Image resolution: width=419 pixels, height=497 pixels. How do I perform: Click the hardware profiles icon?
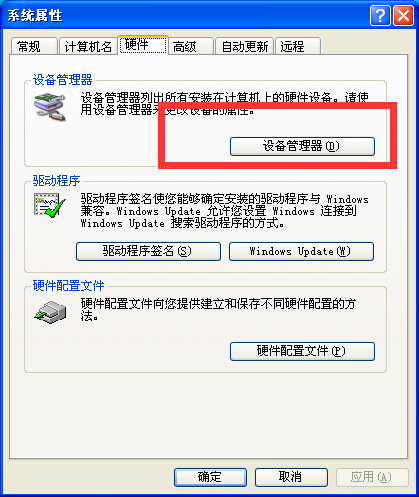point(50,312)
